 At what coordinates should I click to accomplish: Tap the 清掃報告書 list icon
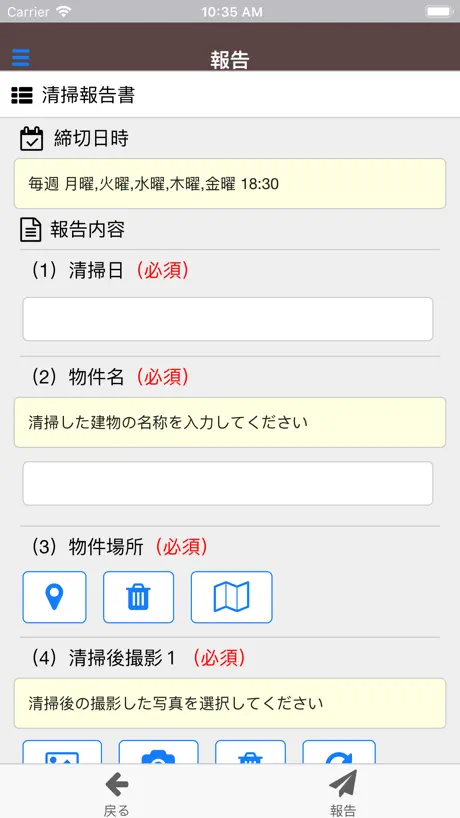tap(22, 95)
